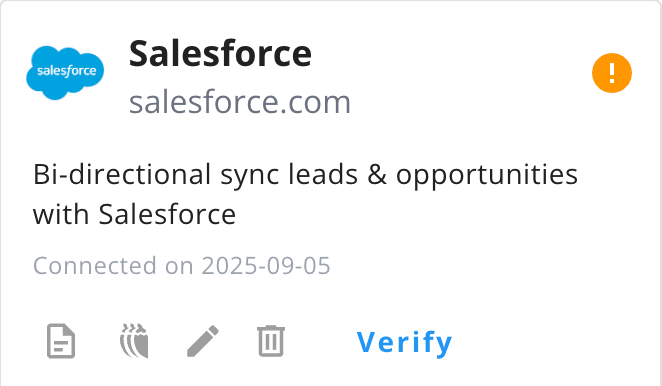The height and width of the screenshot is (386, 662).
Task: Remove integration using the trash can
Action: 271,341
